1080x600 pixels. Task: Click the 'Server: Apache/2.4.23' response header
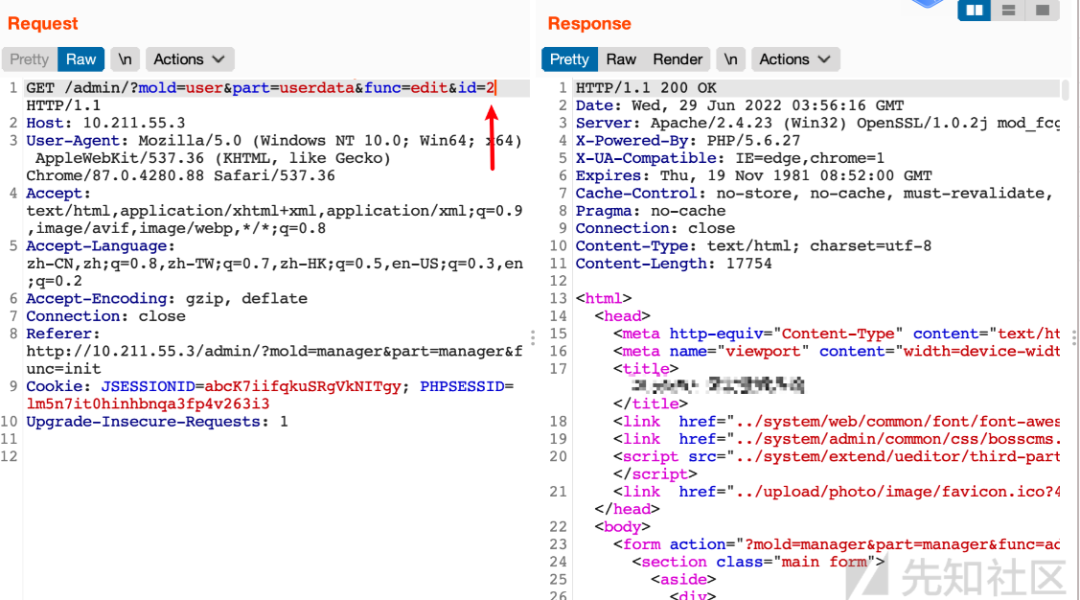click(x=818, y=123)
